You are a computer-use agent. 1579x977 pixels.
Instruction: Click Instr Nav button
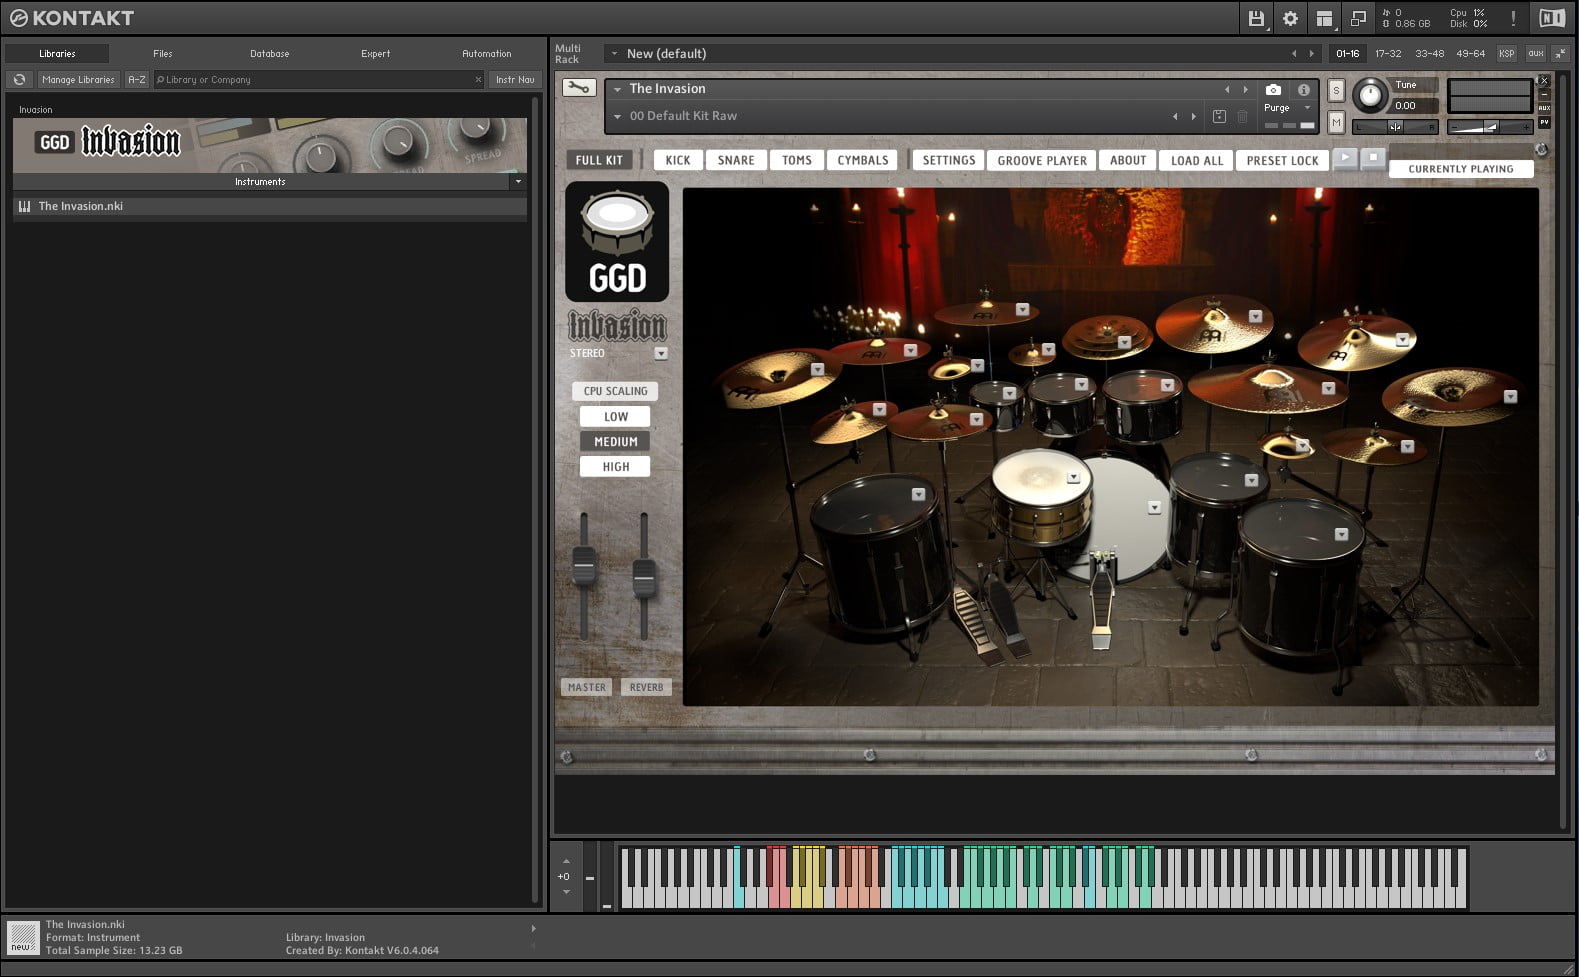pyautogui.click(x=515, y=79)
